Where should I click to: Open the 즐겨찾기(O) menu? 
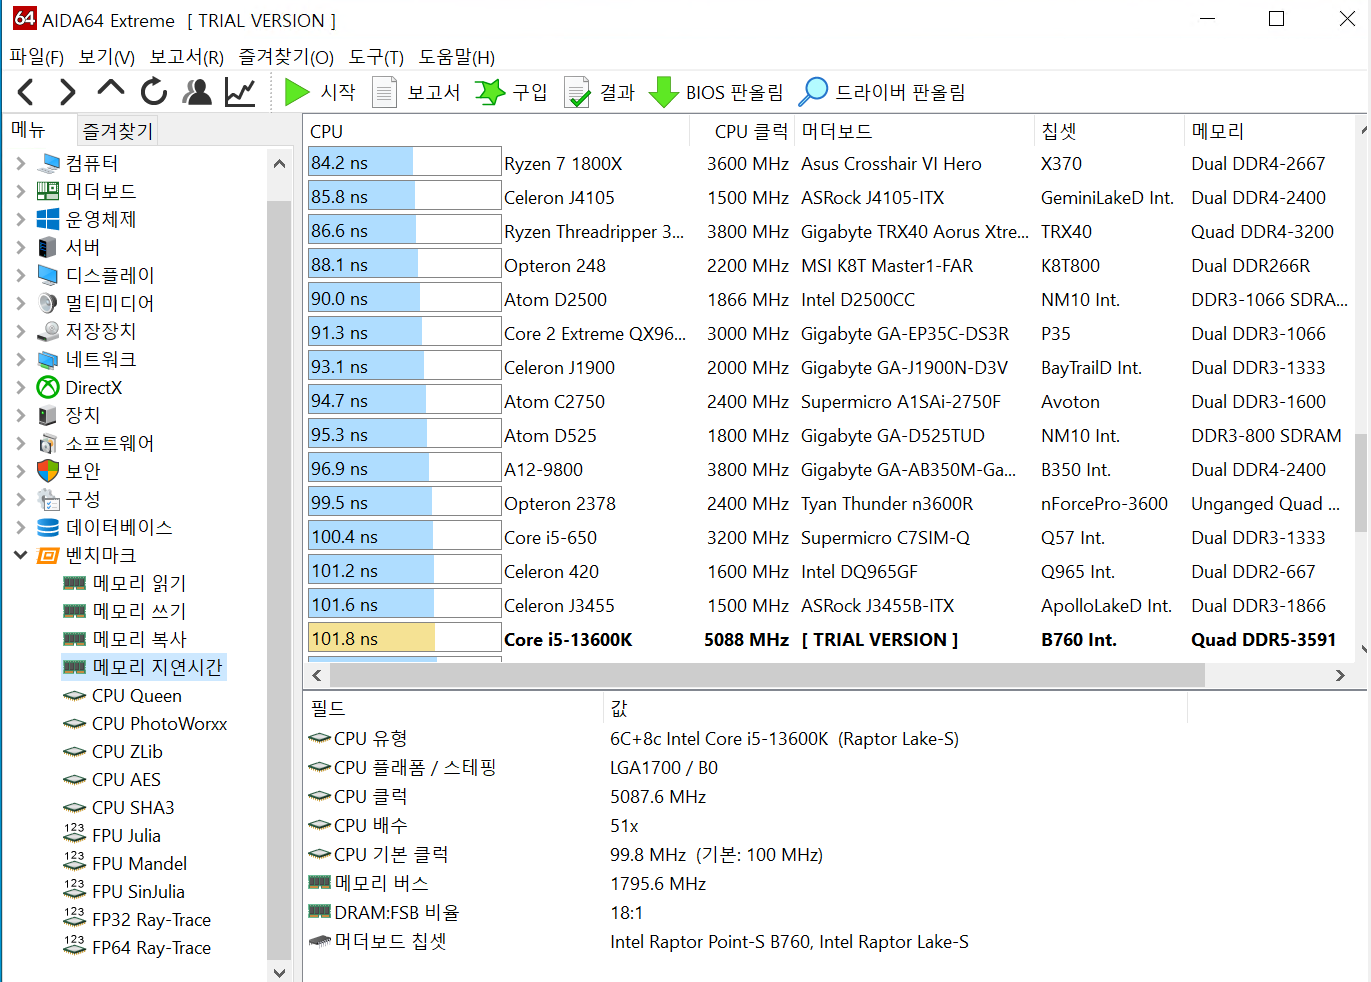(x=286, y=57)
